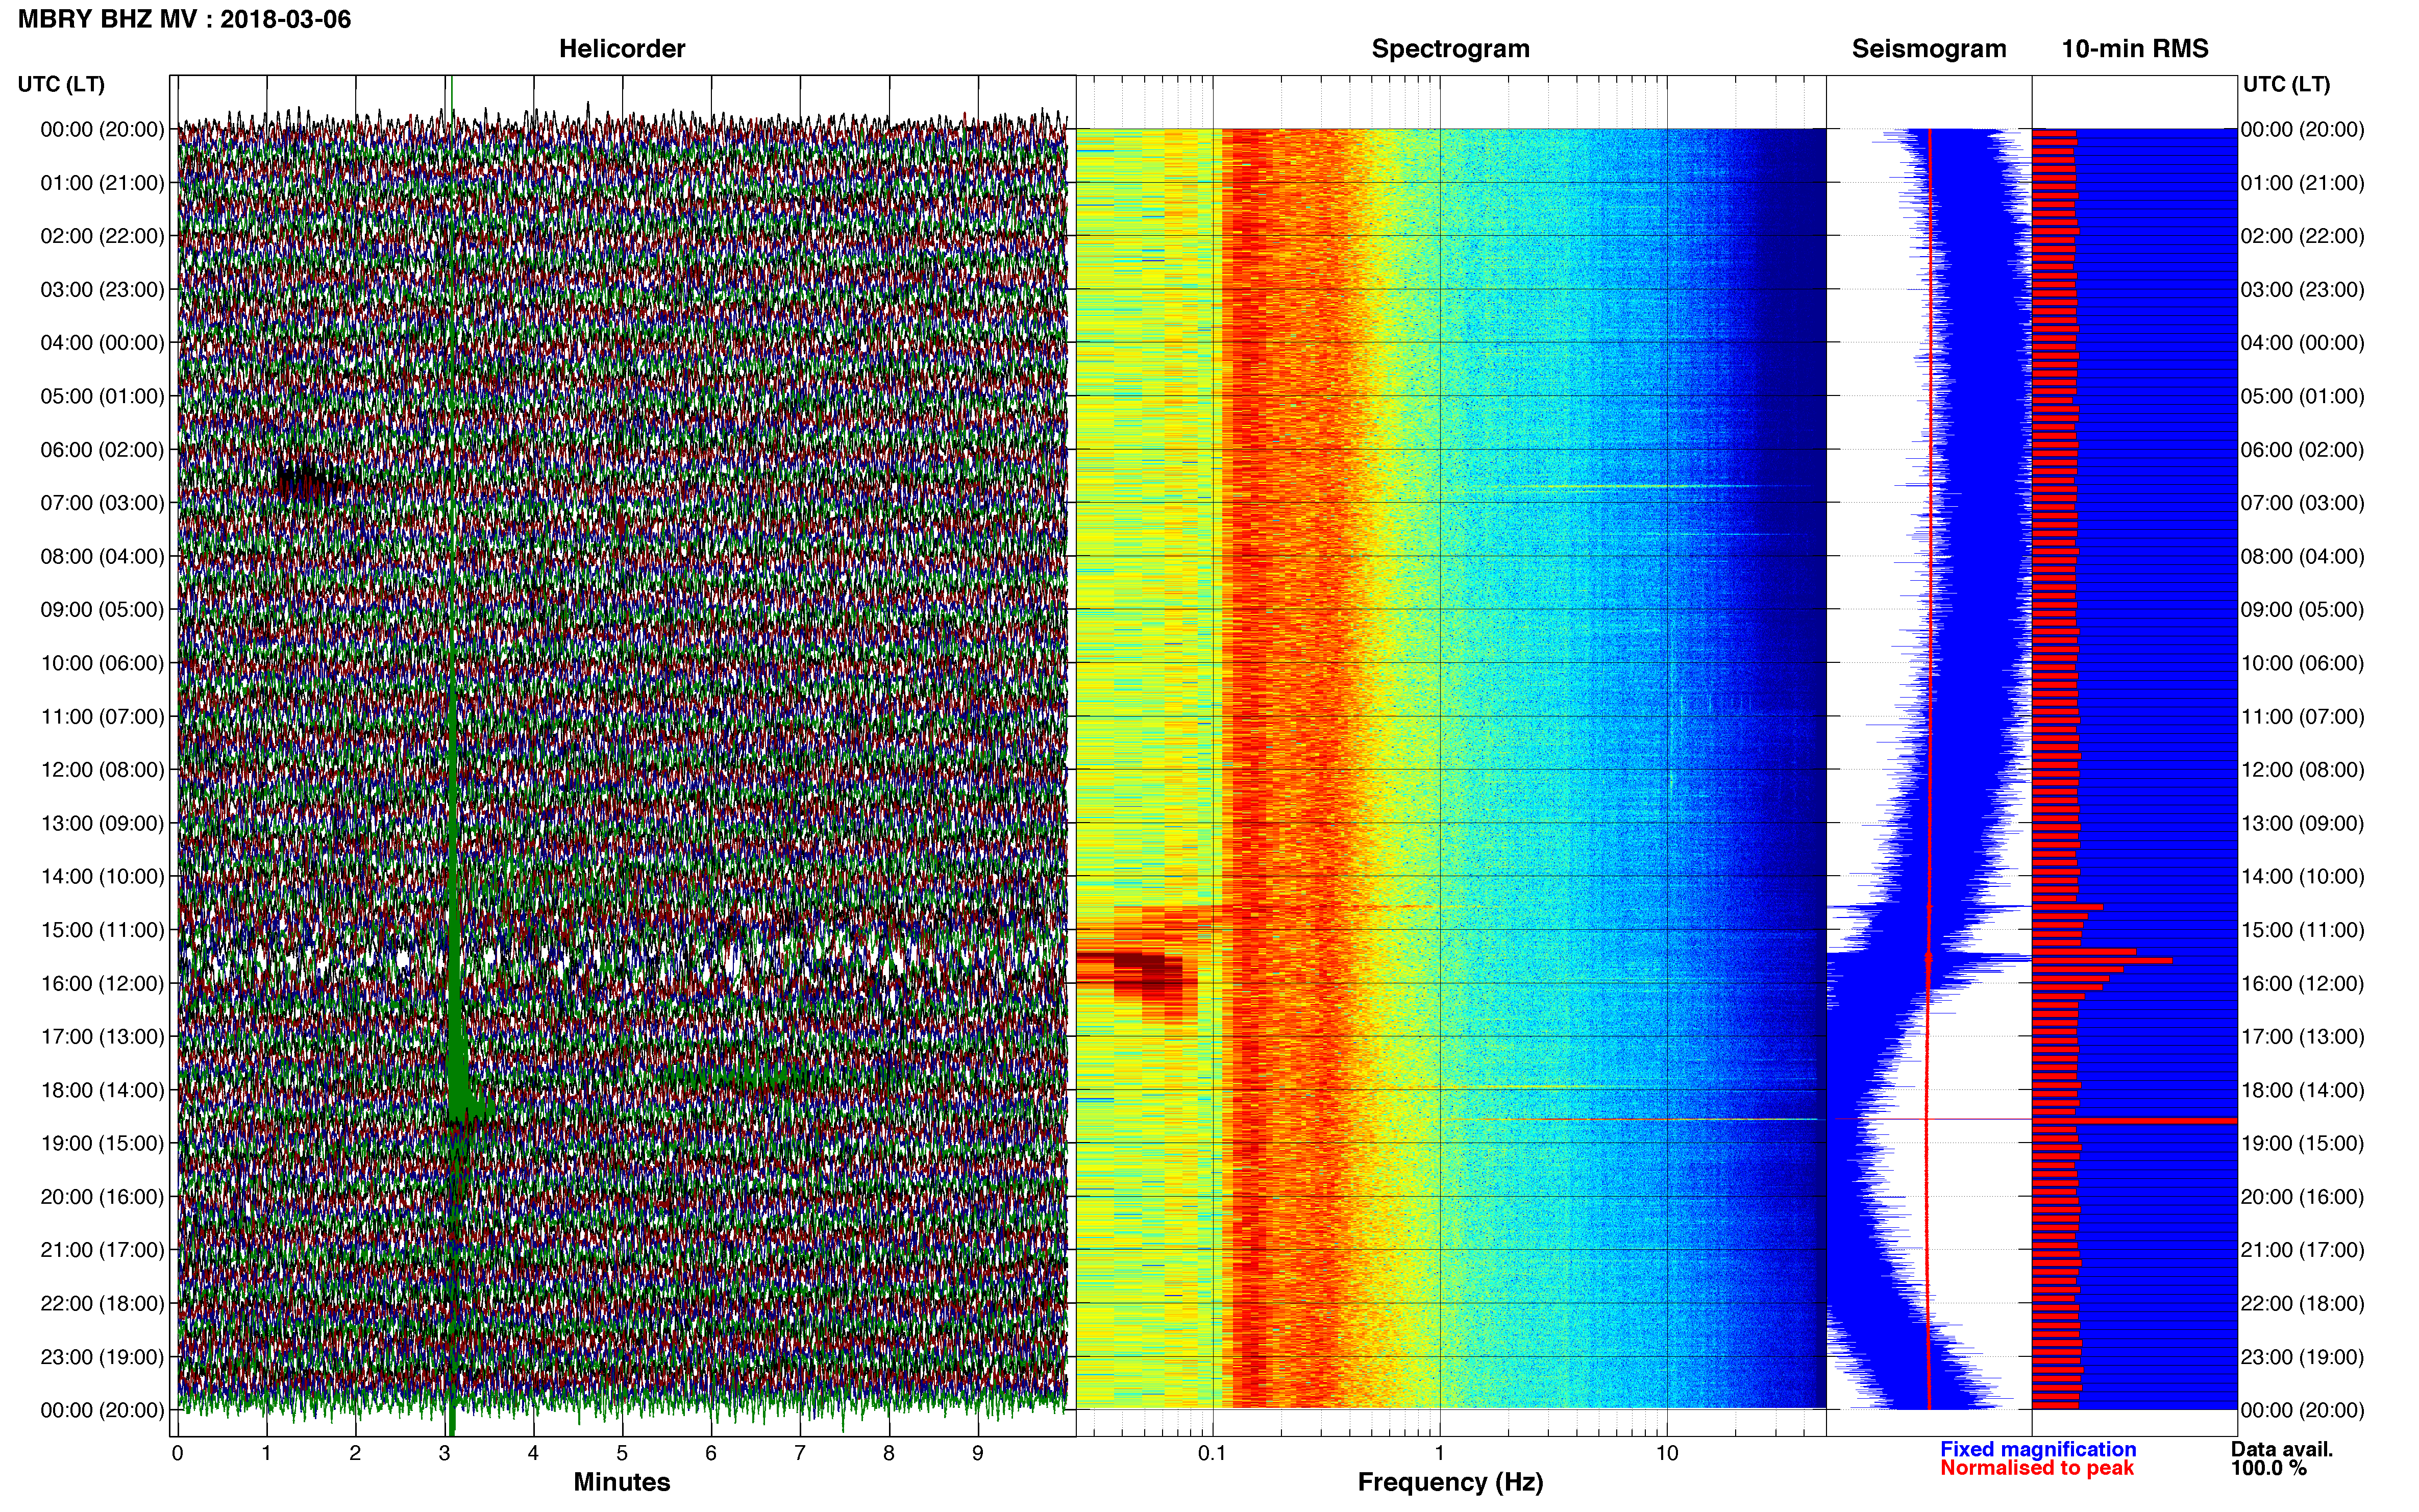The width and height of the screenshot is (2419, 1512).
Task: Click the right 14:00 (10:00) time label
Action: [x=2303, y=877]
